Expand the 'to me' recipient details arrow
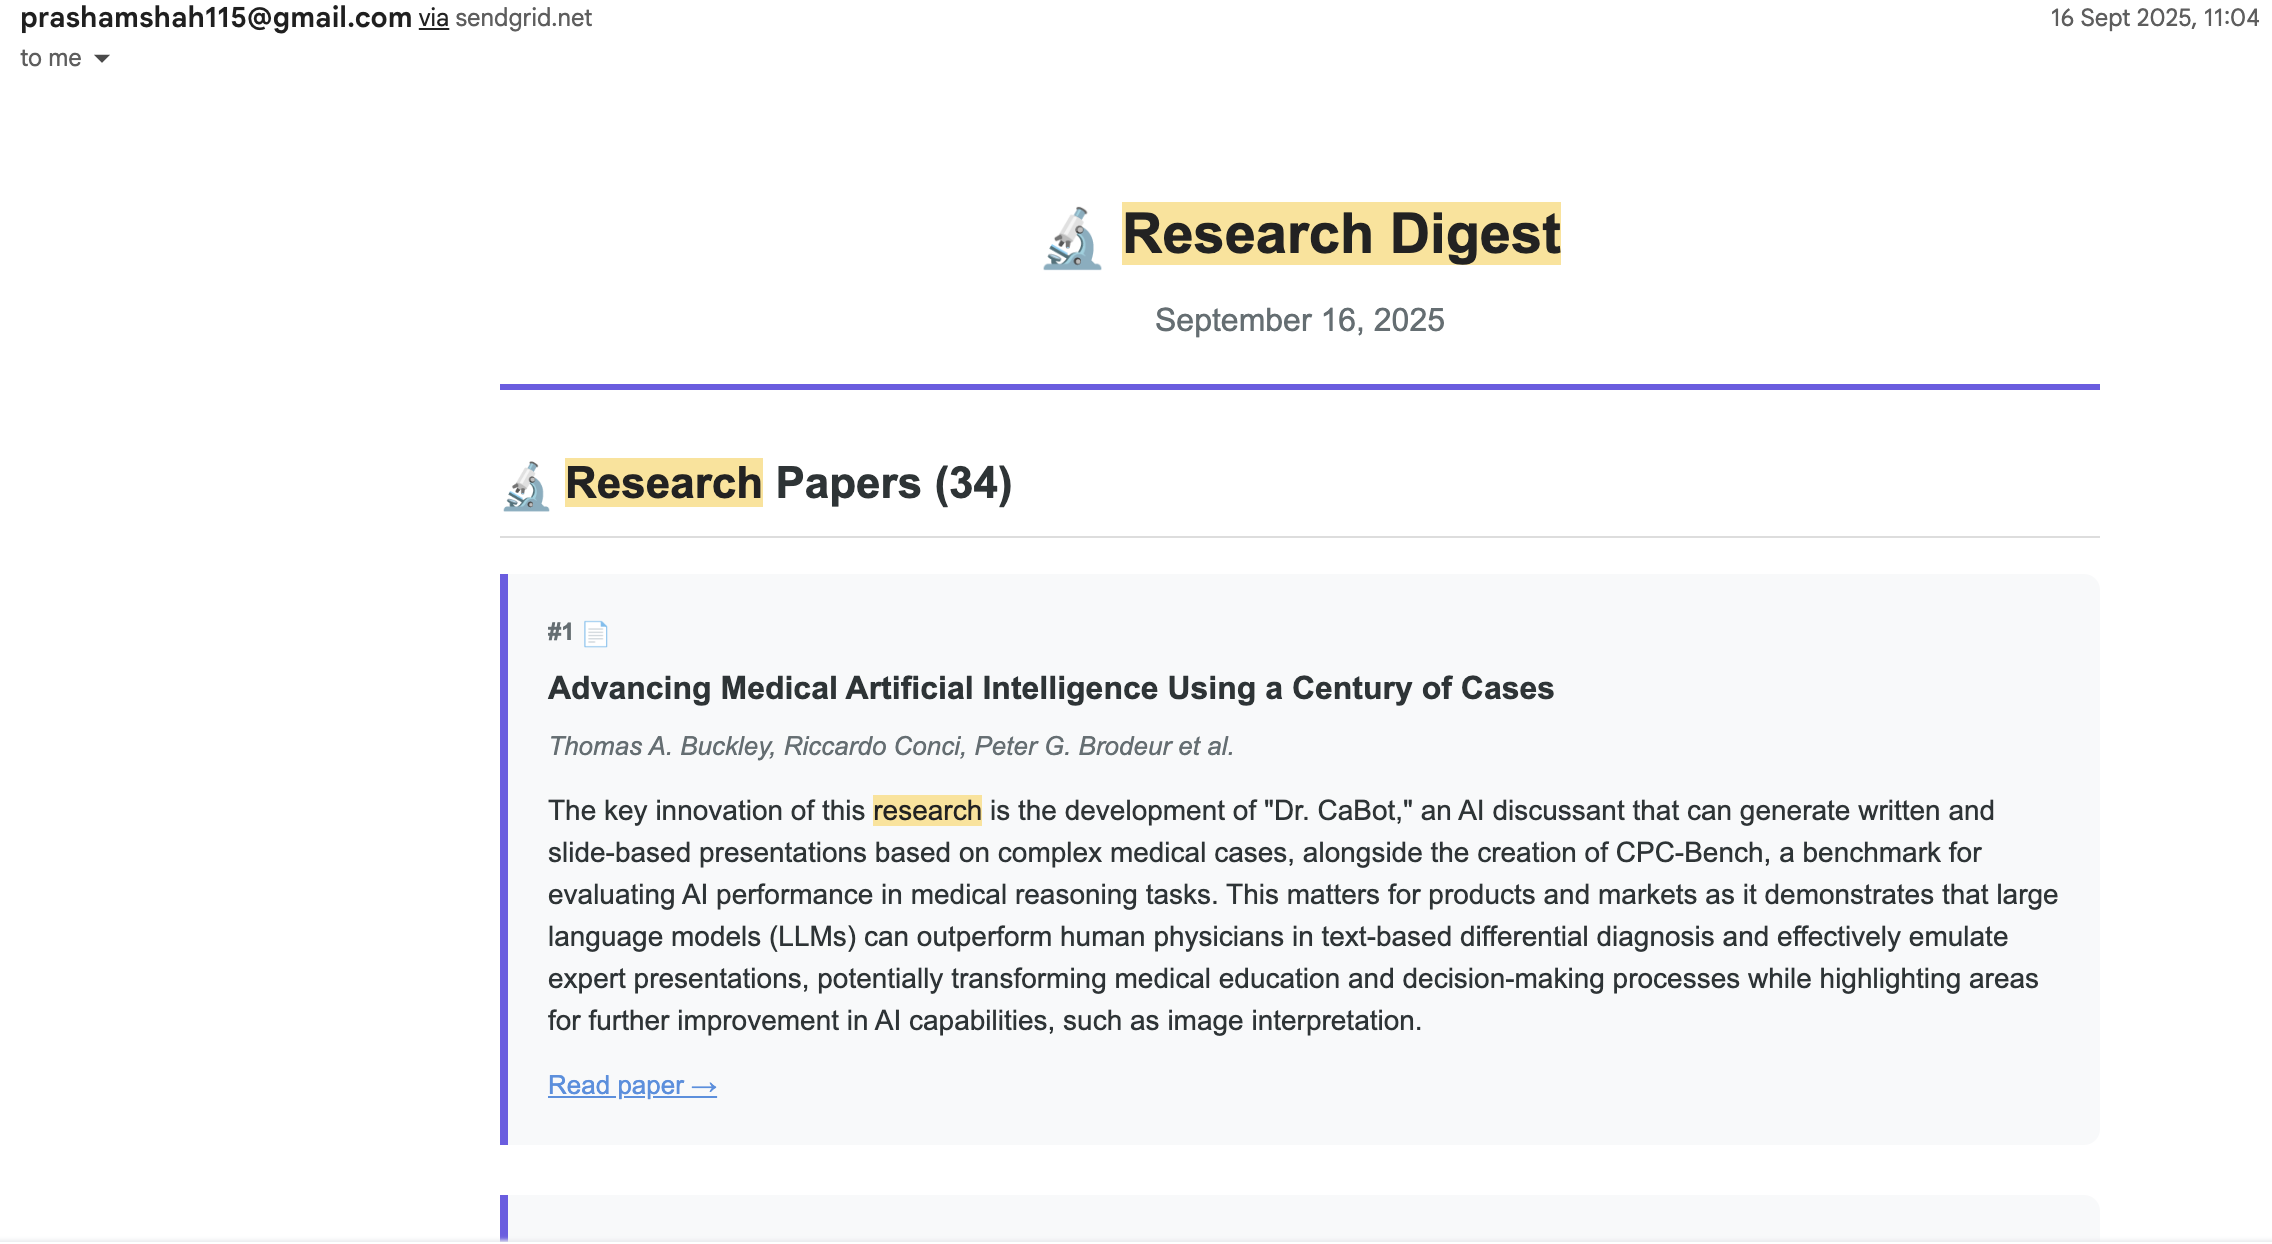This screenshot has height=1244, width=2272. (x=102, y=59)
